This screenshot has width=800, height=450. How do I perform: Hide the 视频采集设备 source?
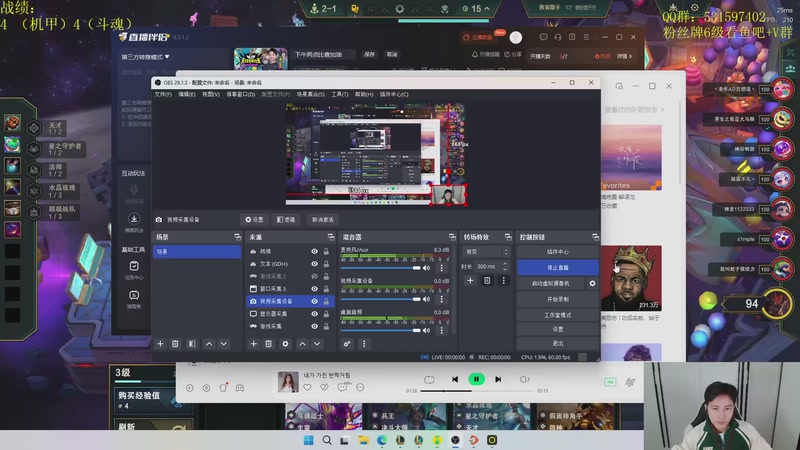[x=314, y=301]
